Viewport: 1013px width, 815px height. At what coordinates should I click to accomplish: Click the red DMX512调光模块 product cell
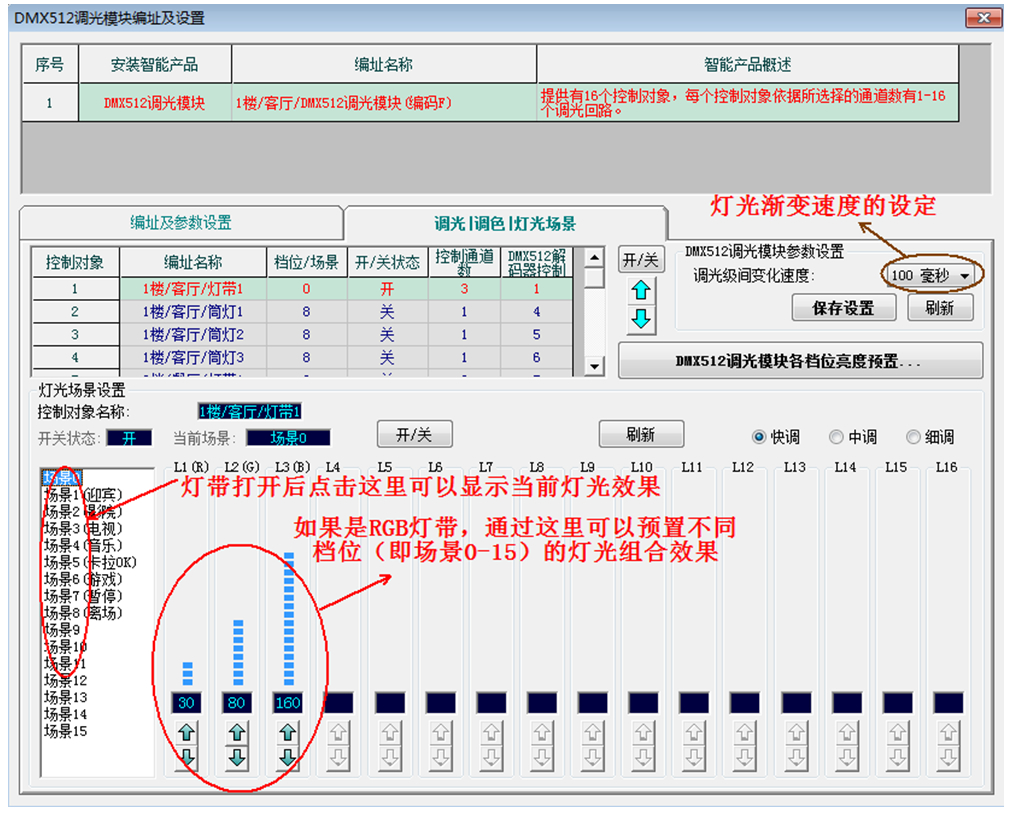tap(154, 103)
